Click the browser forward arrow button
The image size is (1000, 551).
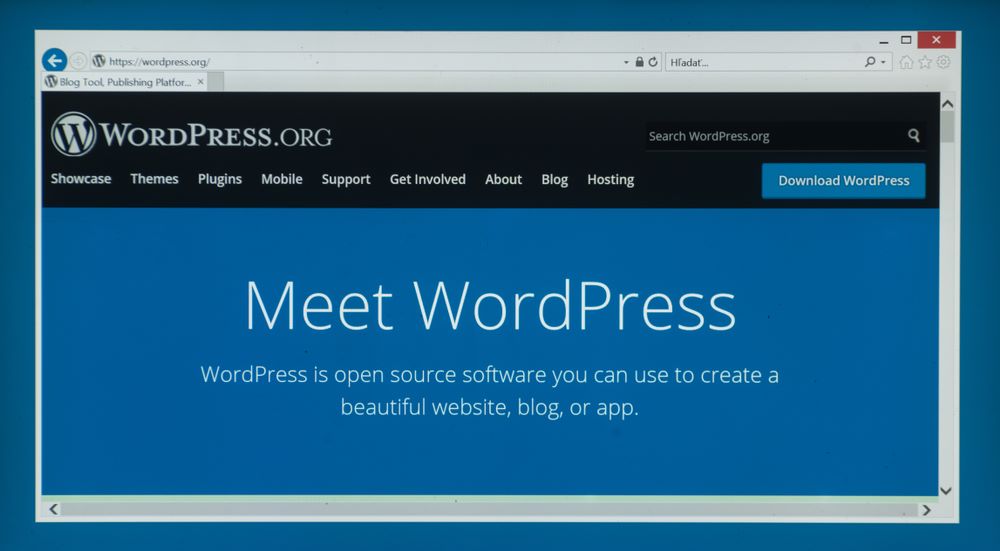click(x=78, y=61)
